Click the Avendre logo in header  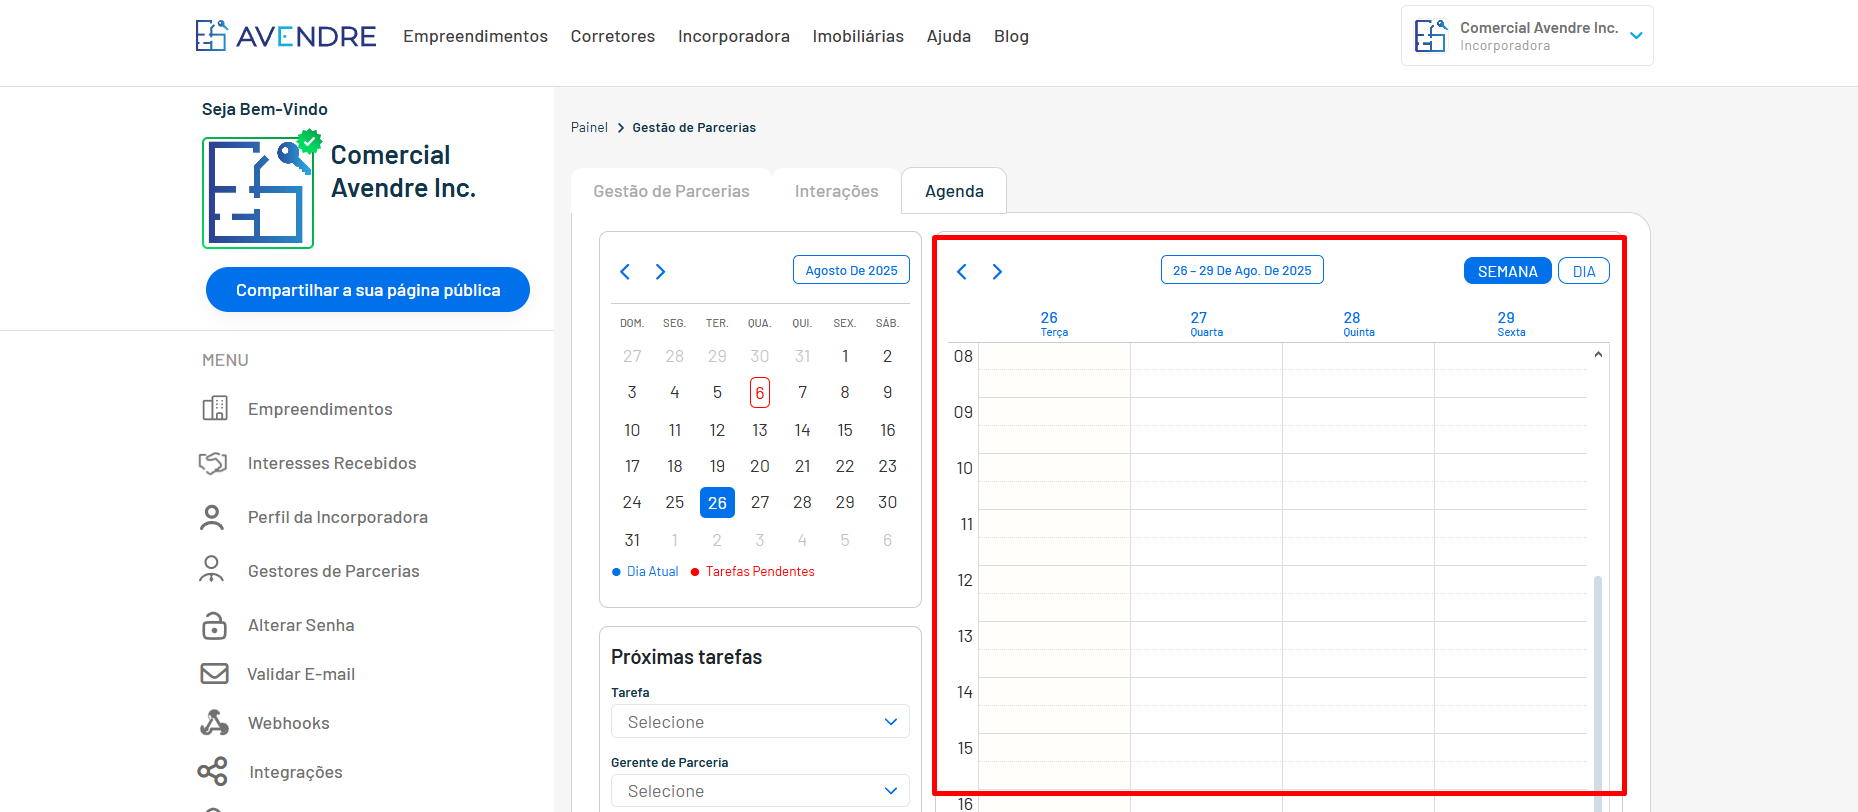click(286, 36)
